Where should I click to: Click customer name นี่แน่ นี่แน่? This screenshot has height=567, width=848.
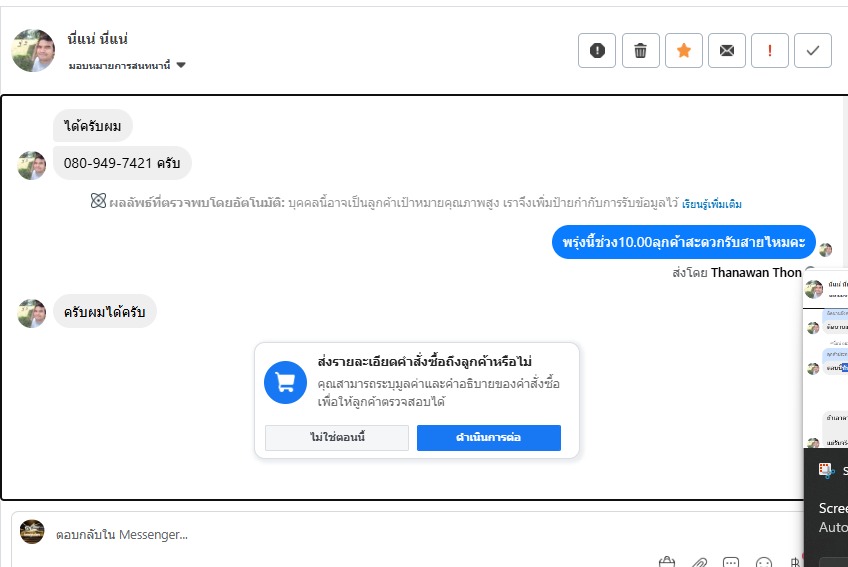pos(99,41)
